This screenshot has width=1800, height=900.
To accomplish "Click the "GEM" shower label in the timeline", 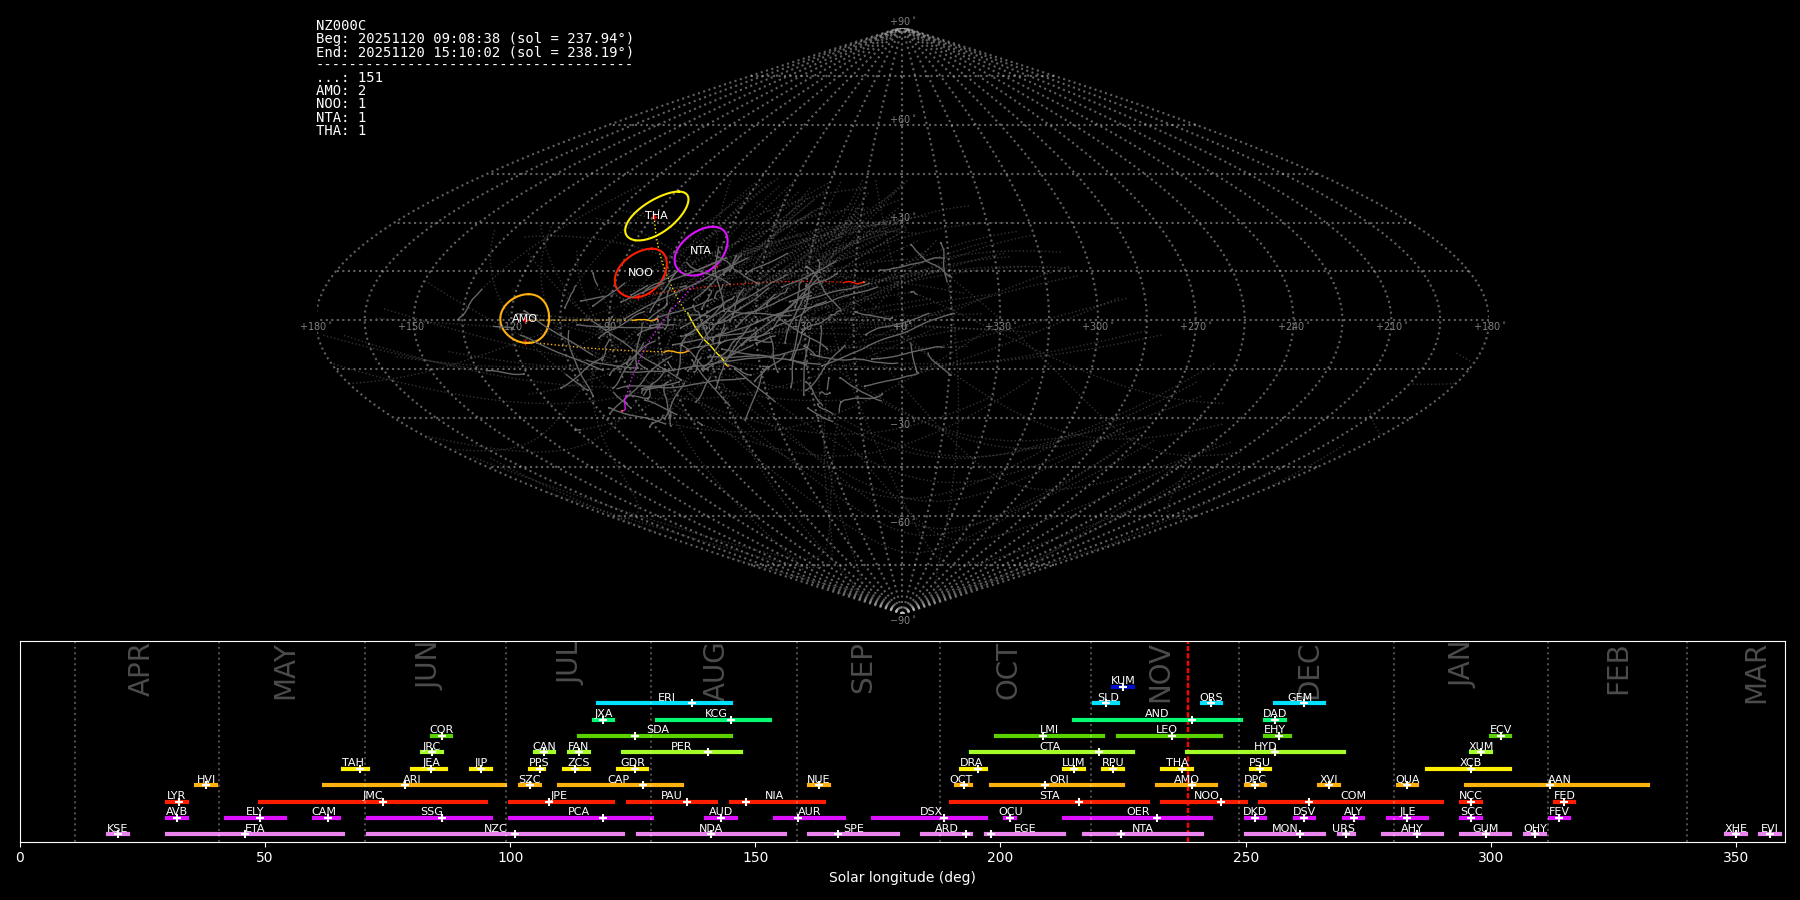I will point(1300,698).
